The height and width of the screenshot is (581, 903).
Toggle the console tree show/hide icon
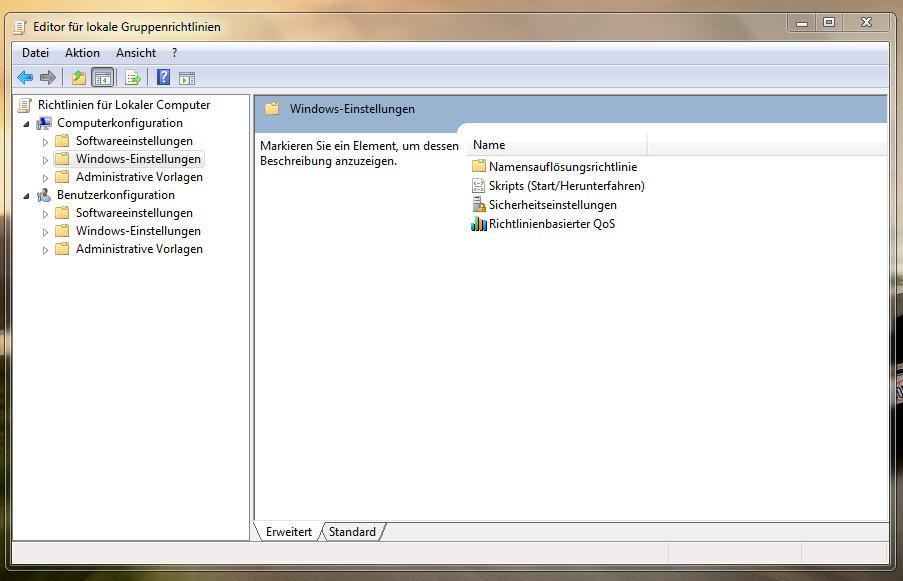point(103,78)
